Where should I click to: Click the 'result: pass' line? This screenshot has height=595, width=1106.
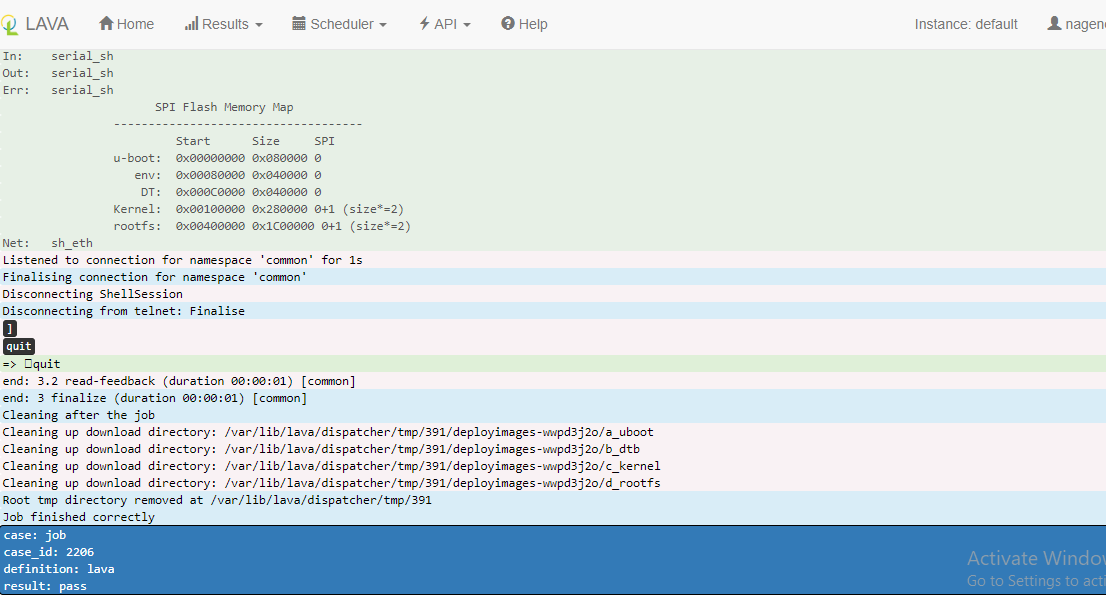45,586
